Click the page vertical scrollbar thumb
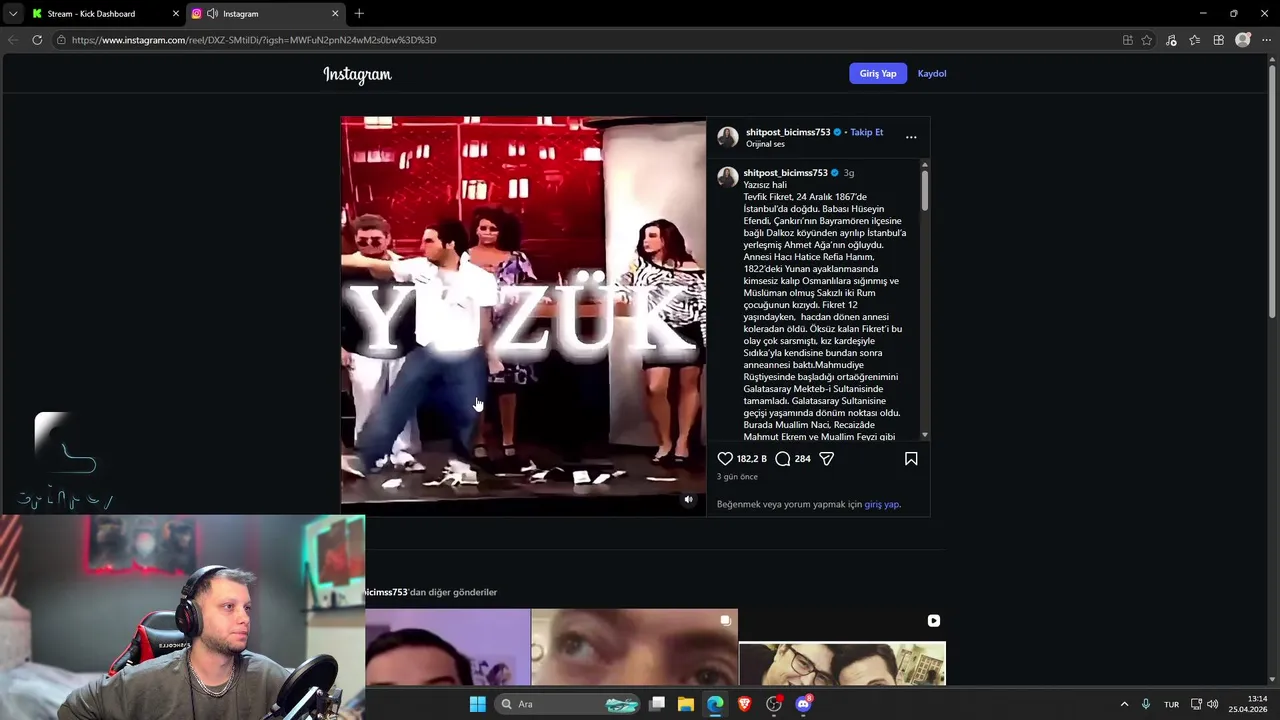Viewport: 1280px width, 720px height. tap(1273, 190)
